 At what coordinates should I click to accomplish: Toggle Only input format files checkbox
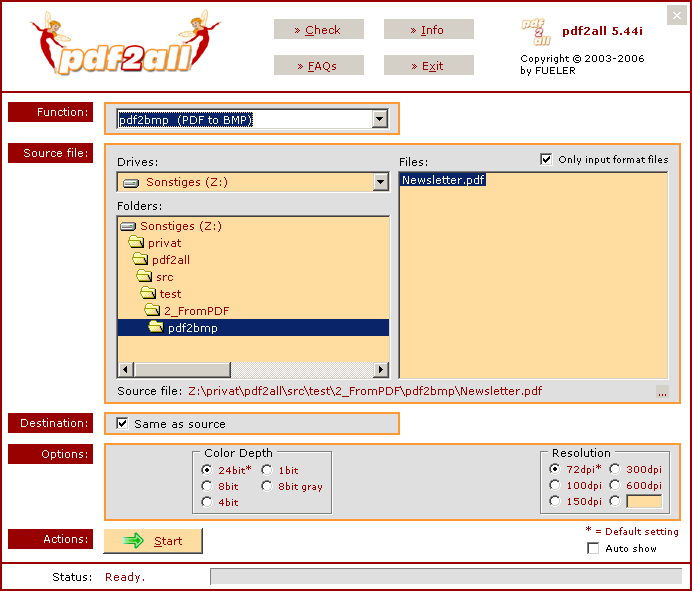[x=546, y=159]
